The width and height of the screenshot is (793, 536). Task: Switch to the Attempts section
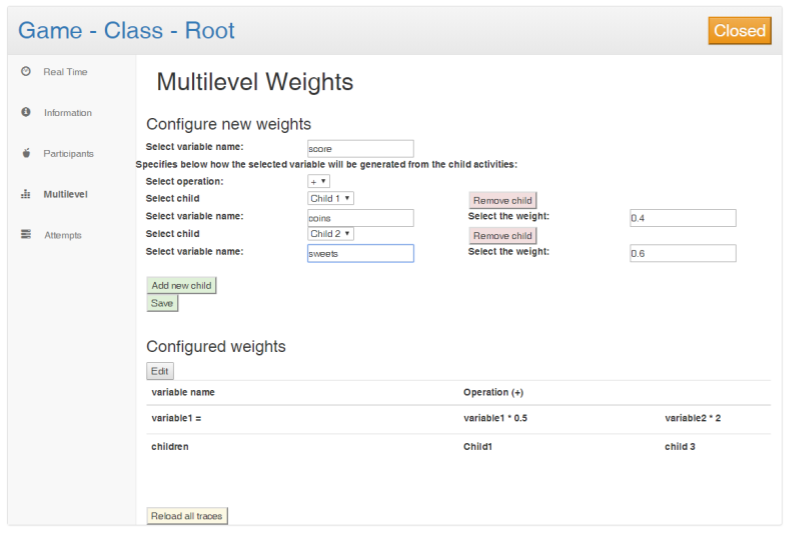pyautogui.click(x=63, y=235)
